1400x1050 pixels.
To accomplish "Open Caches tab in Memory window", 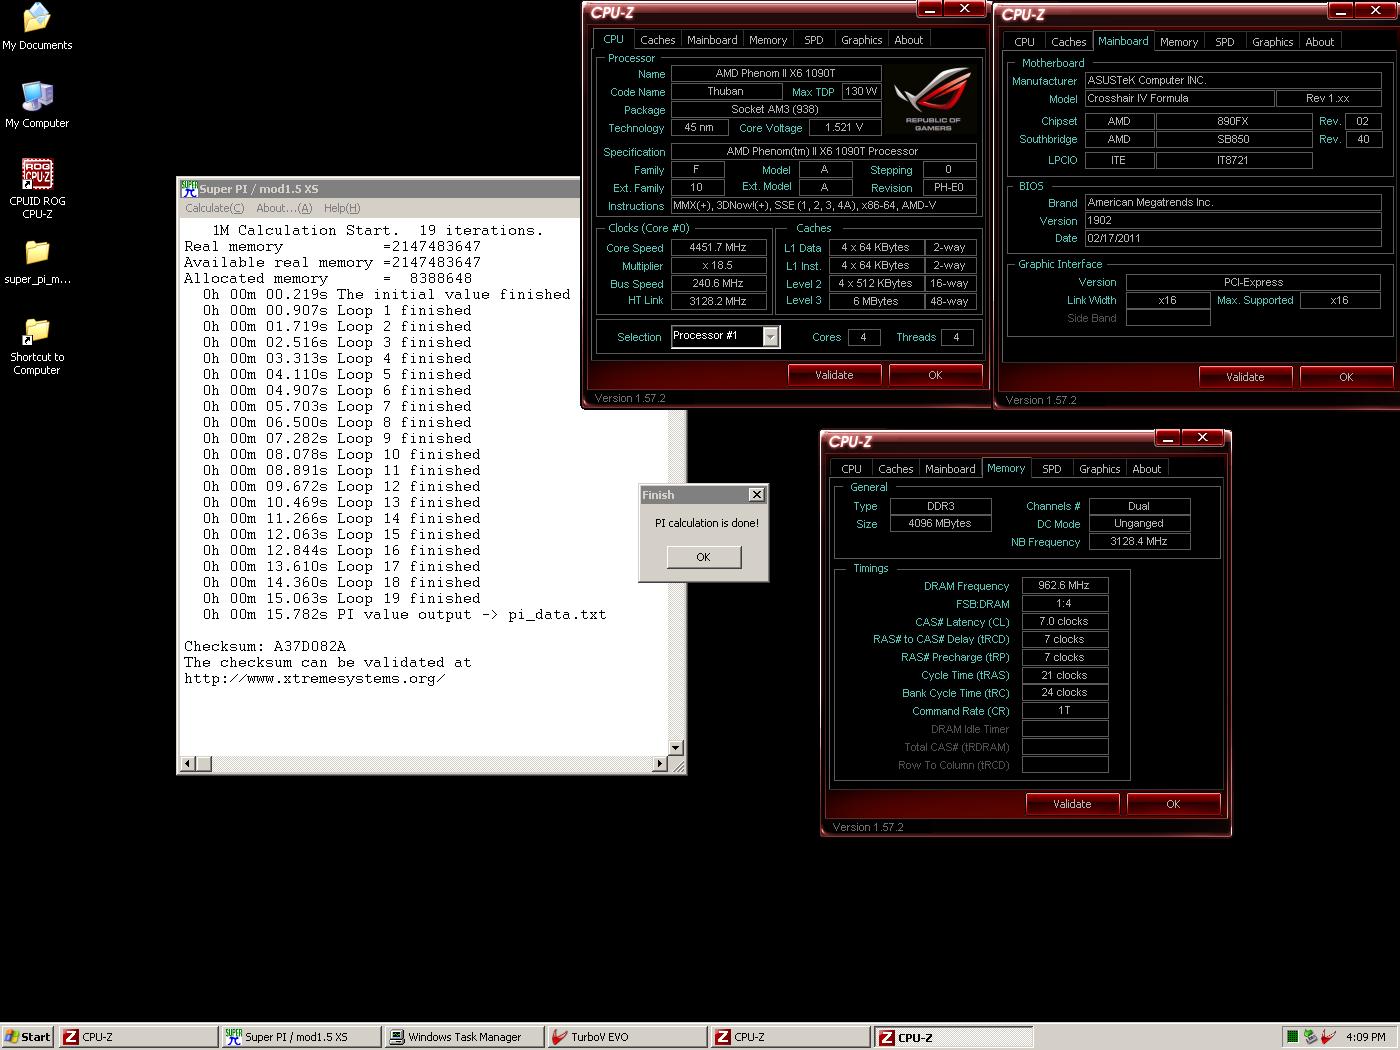I will [x=895, y=469].
